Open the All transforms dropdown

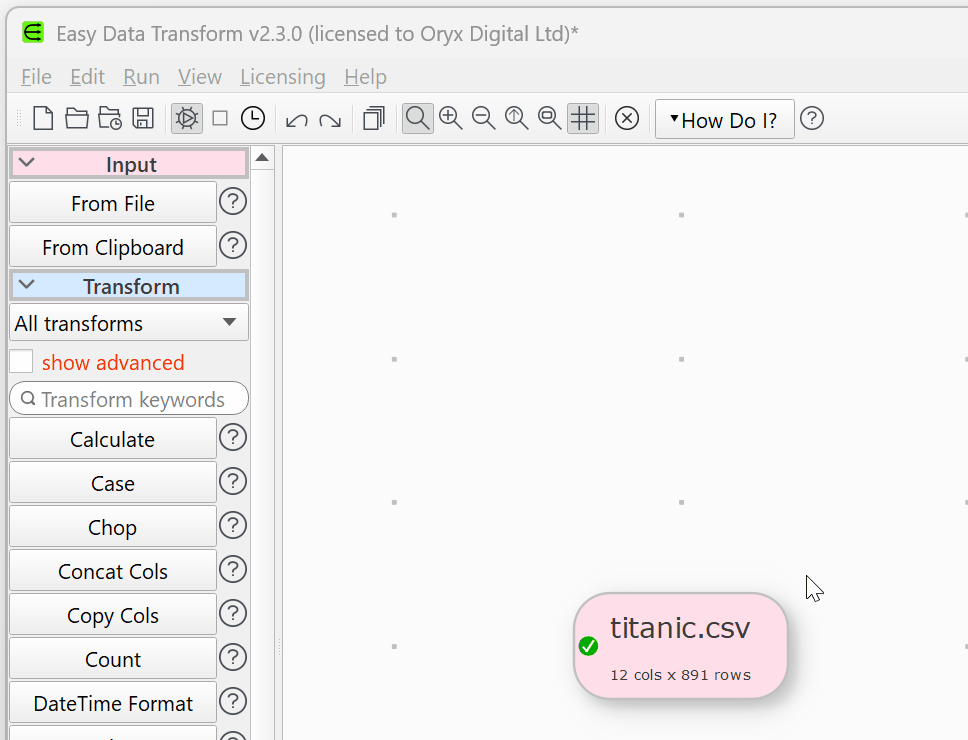[128, 323]
